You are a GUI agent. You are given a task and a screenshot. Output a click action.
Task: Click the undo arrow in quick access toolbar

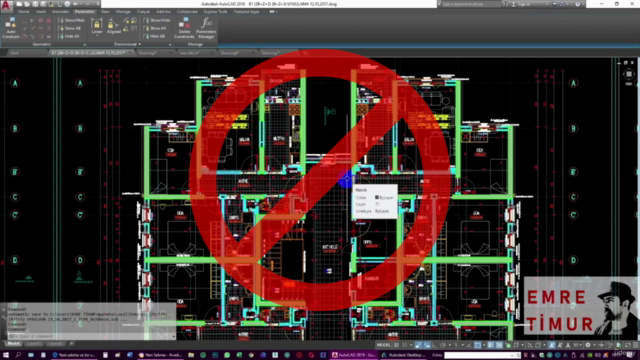[76, 4]
